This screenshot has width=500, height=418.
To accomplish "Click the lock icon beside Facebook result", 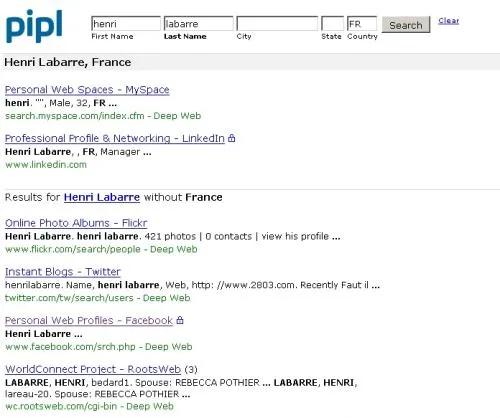I will [x=180, y=320].
